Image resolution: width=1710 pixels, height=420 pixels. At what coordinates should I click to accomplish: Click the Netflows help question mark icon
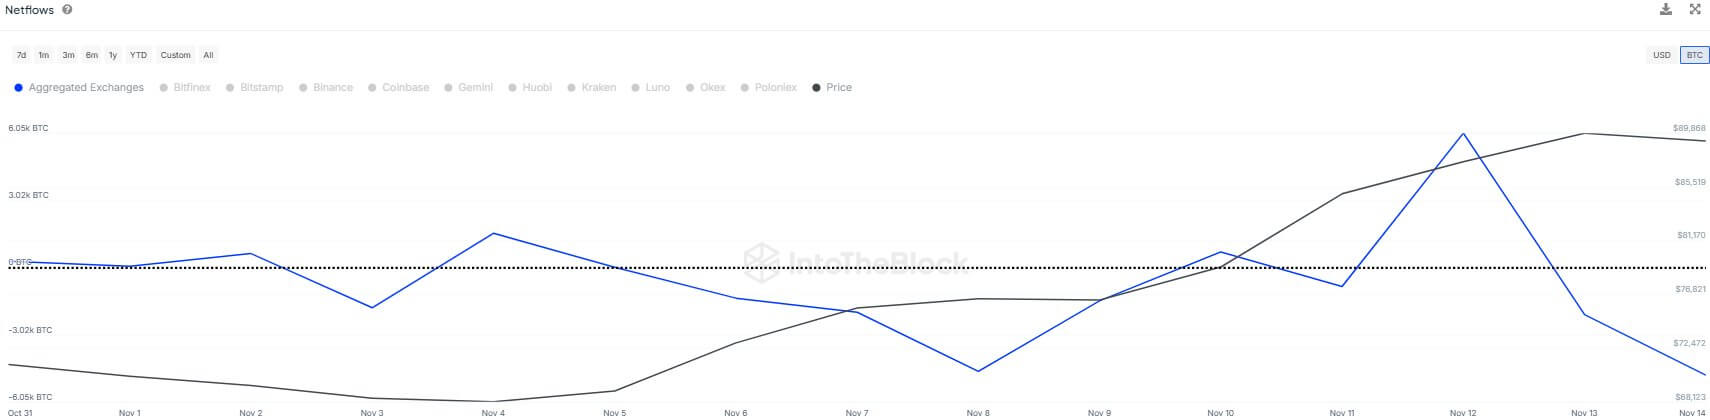click(67, 10)
